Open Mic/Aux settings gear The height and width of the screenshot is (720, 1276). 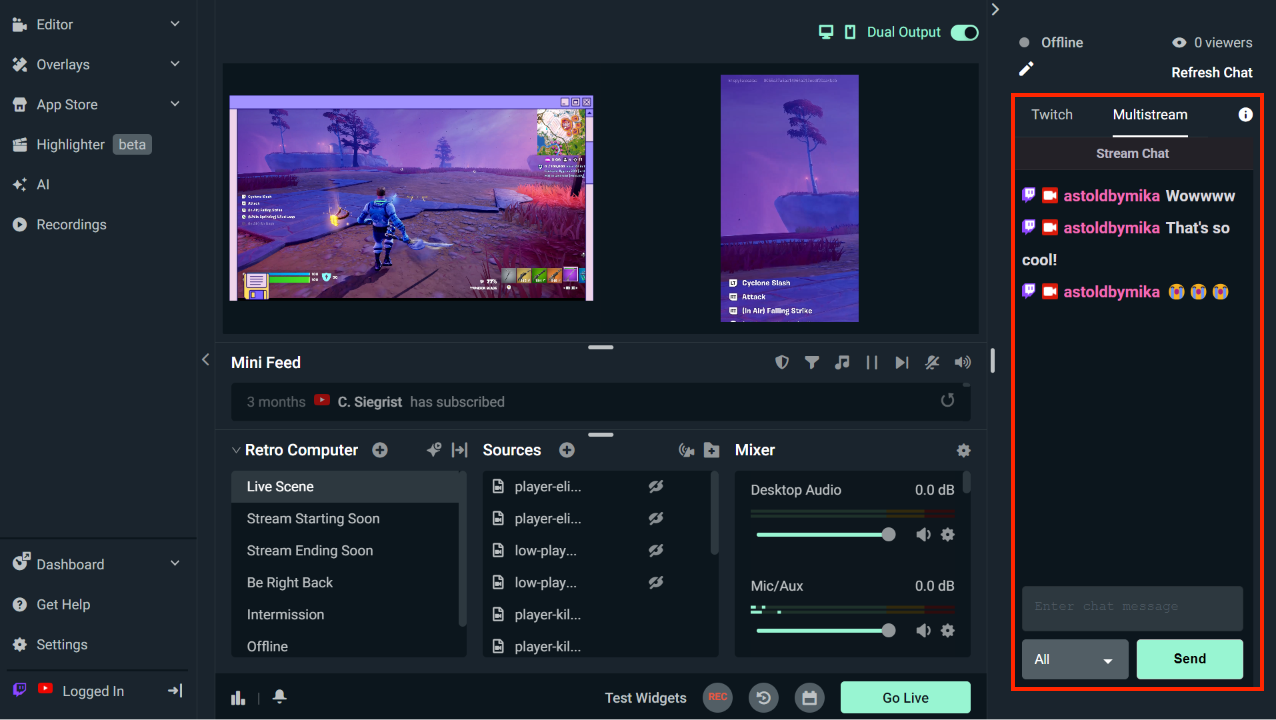pyautogui.click(x=948, y=630)
